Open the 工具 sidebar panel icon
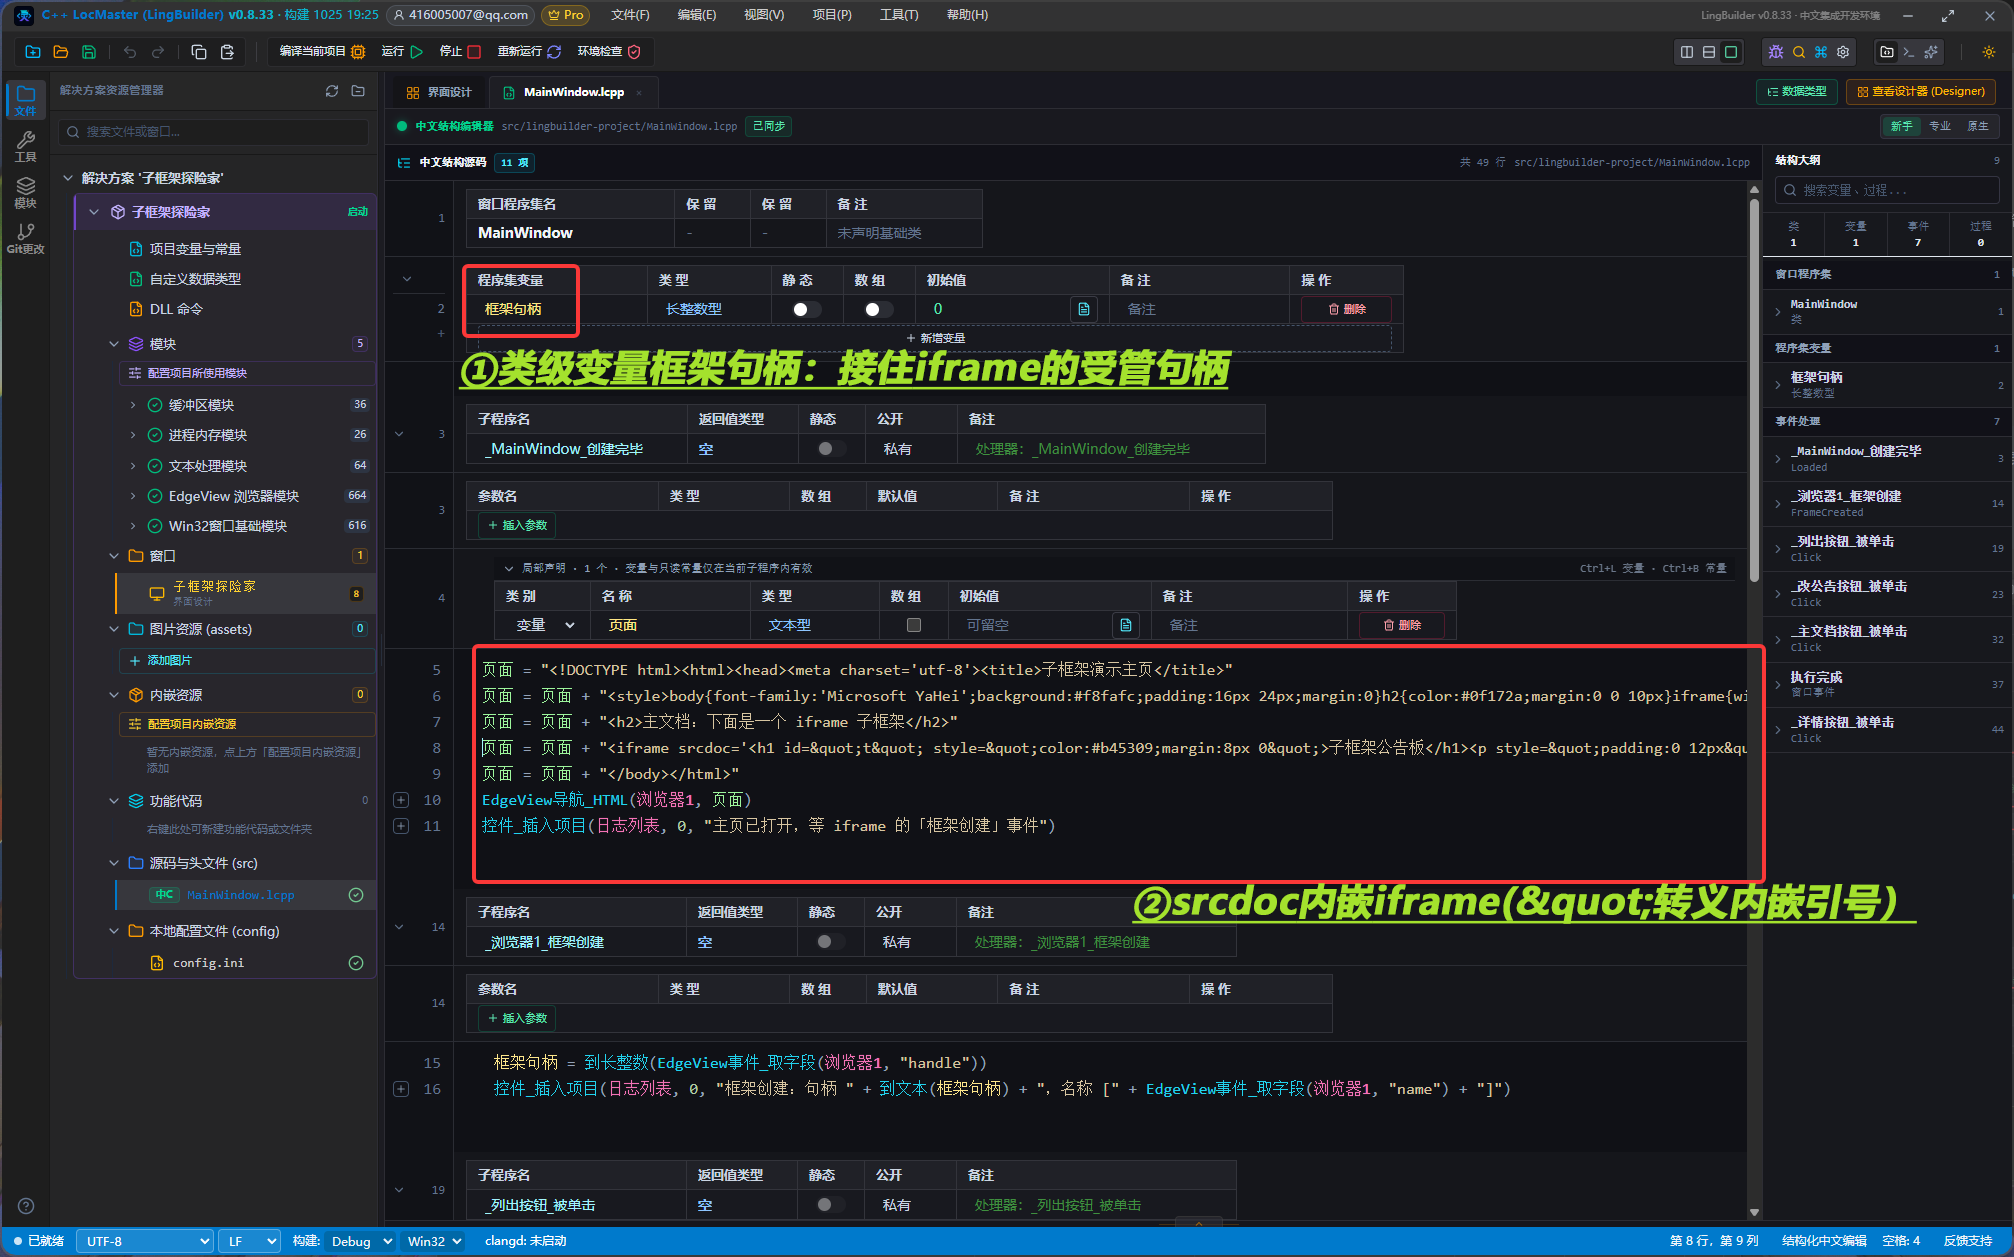2014x1257 pixels. [x=25, y=146]
